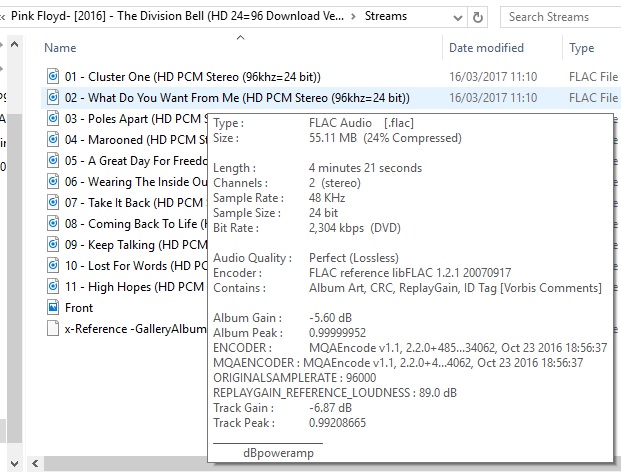Screen dimensions: 621x473
Task: Click the FLAC icon for 02 - What Do You Want From Me
Action: click(53, 97)
